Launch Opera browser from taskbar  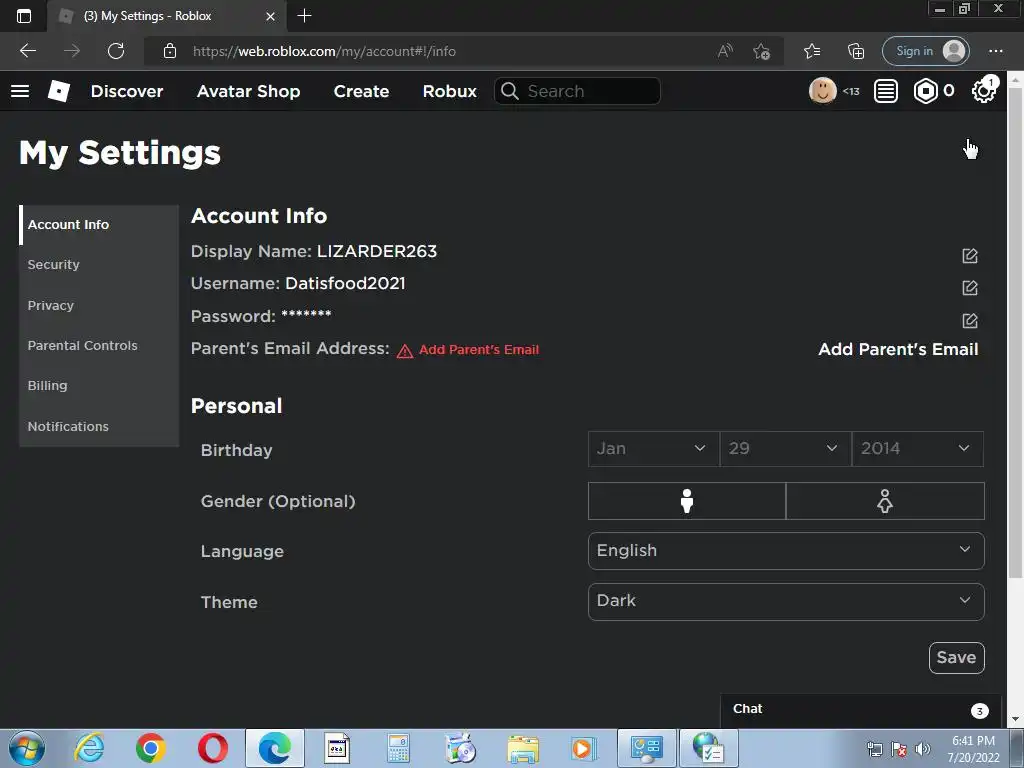(x=213, y=748)
